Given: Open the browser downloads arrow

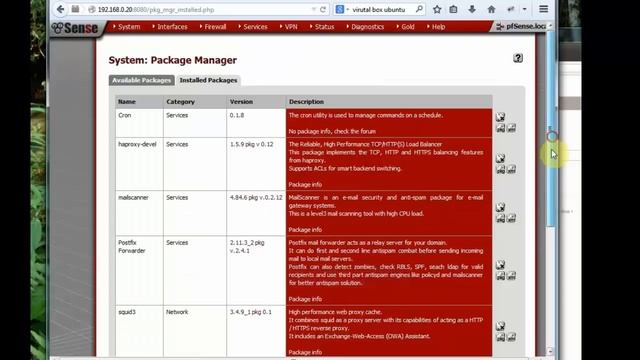Looking at the screenshot, I should click(x=472, y=9).
